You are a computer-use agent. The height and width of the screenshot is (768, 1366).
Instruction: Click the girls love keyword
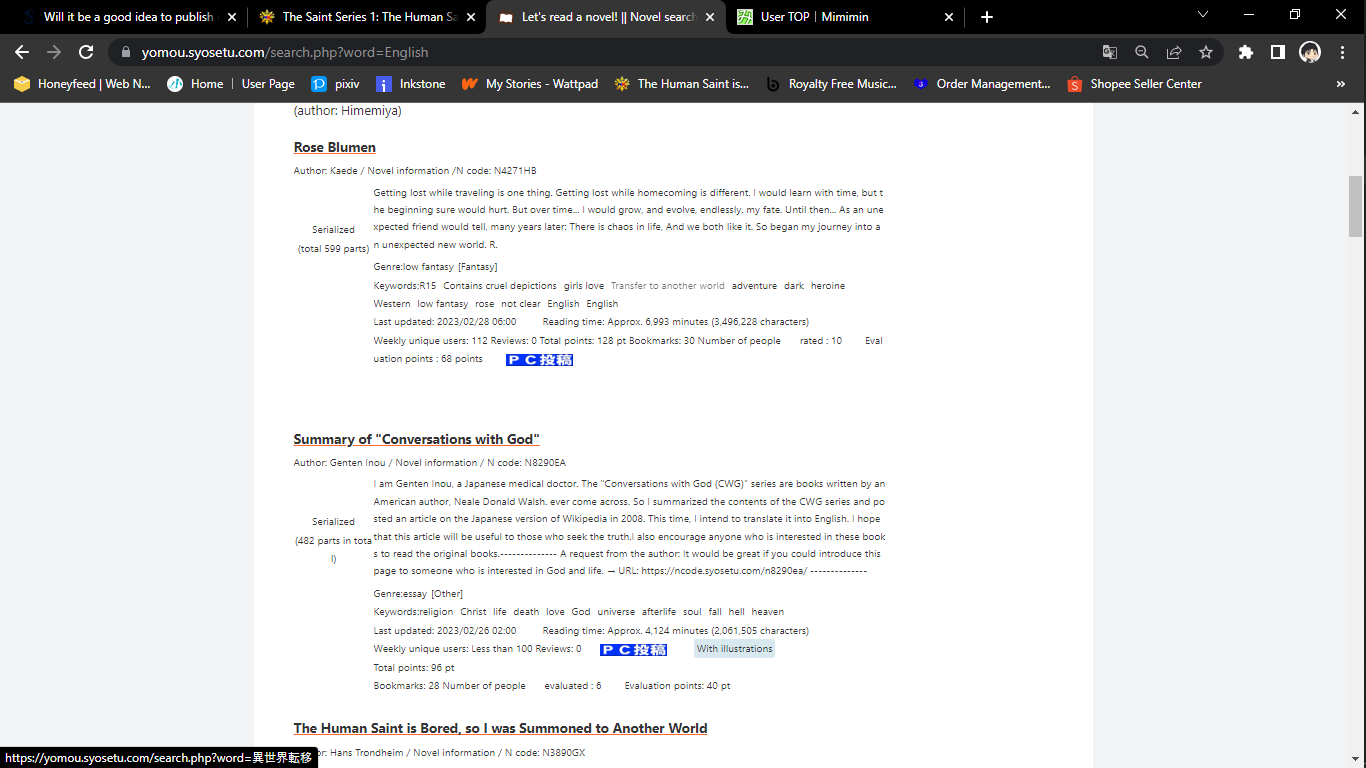(x=583, y=286)
